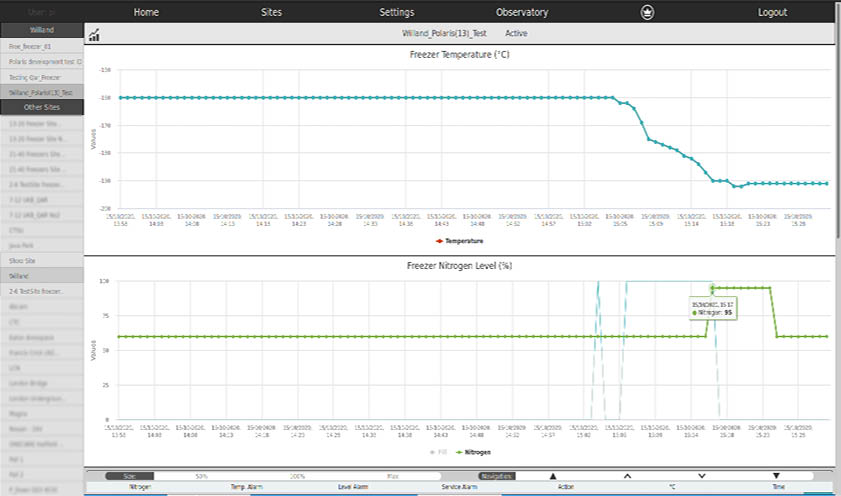841x496 pixels.
Task: Expand the Other Sites section header
Action: coord(41,107)
